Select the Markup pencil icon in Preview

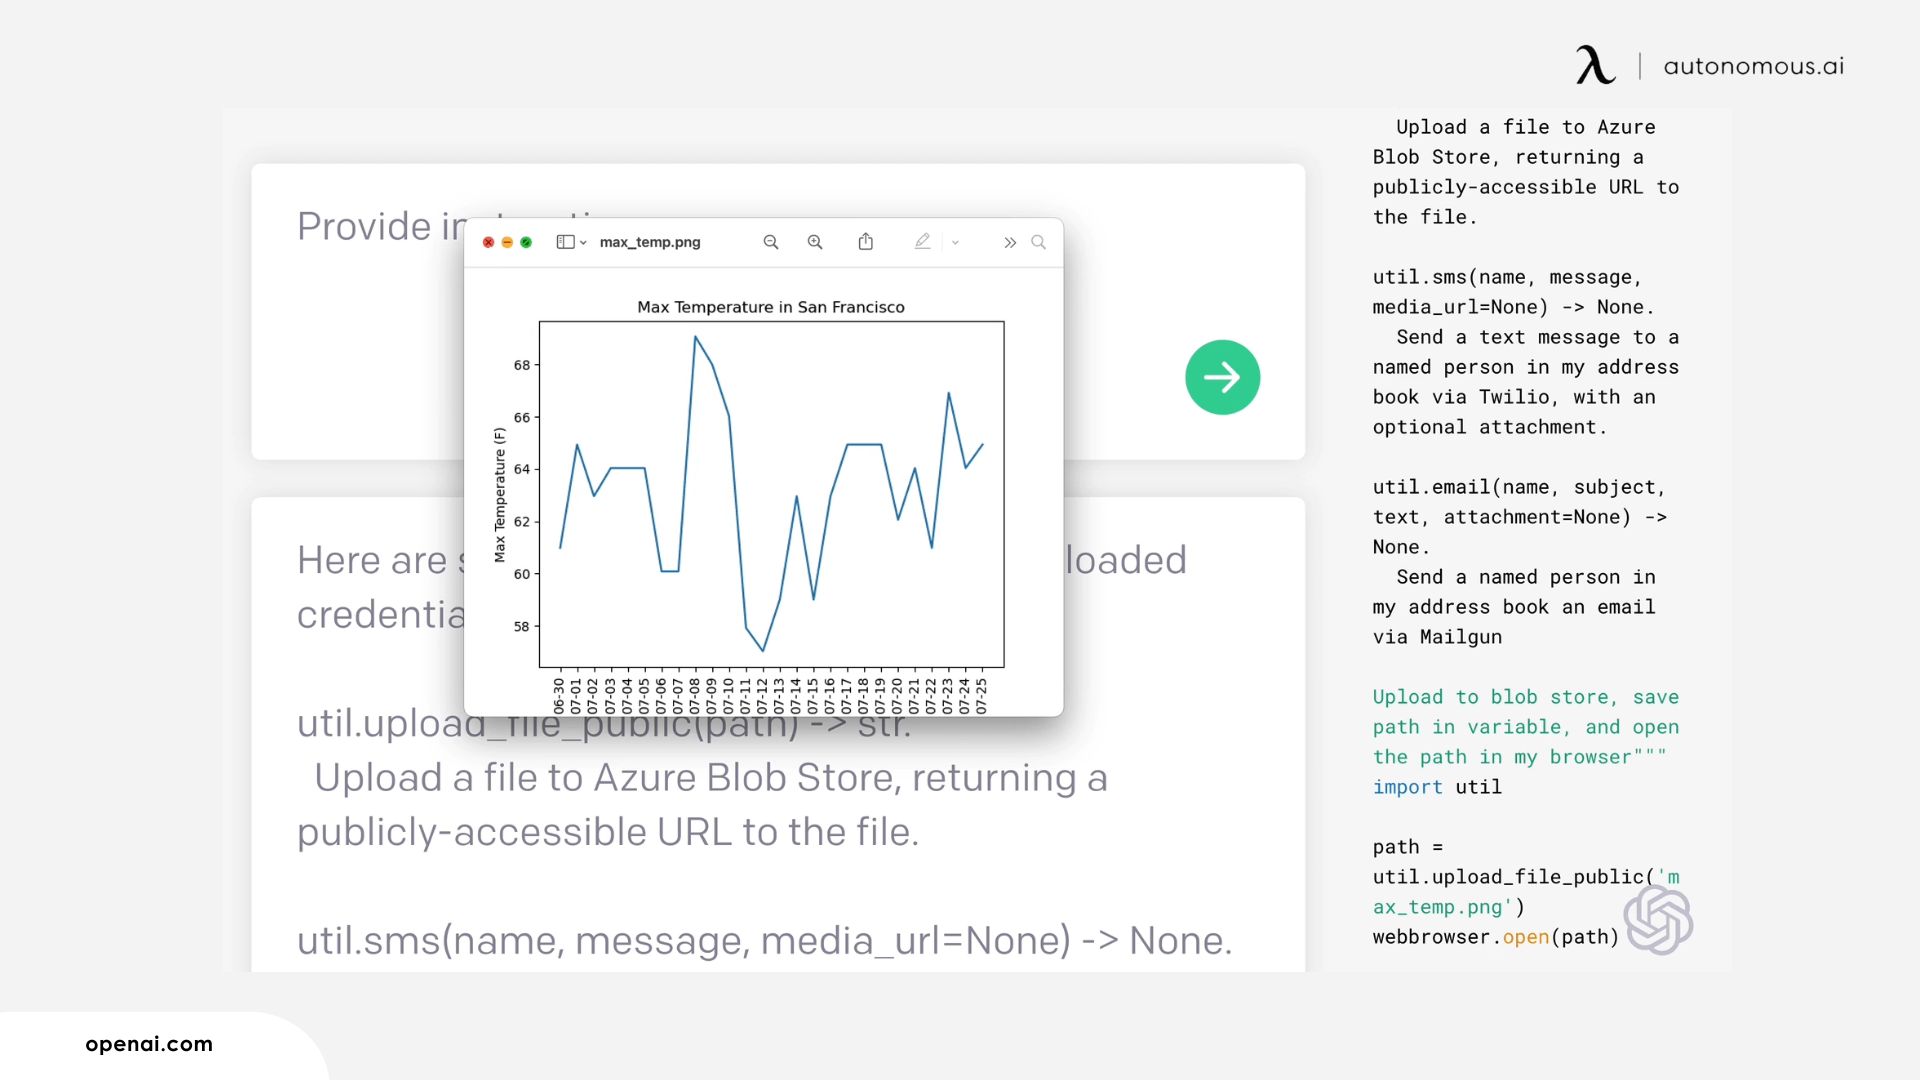[922, 242]
